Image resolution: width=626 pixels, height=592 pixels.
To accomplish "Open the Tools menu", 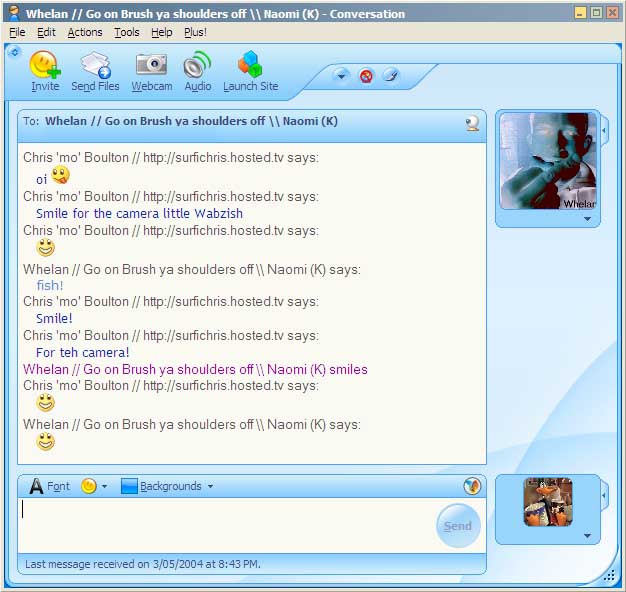I will [x=127, y=32].
